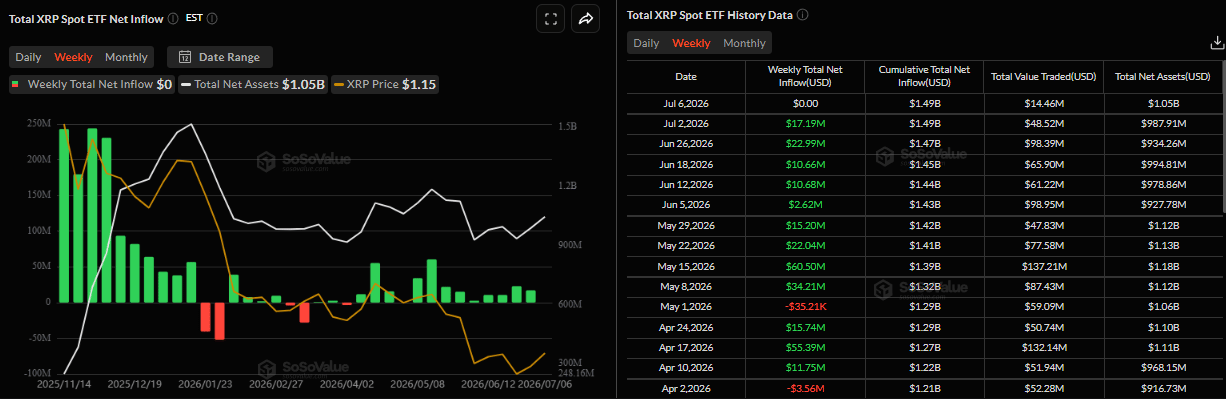The height and width of the screenshot is (399, 1226).
Task: Click the May 1,2026 date cell
Action: click(686, 307)
